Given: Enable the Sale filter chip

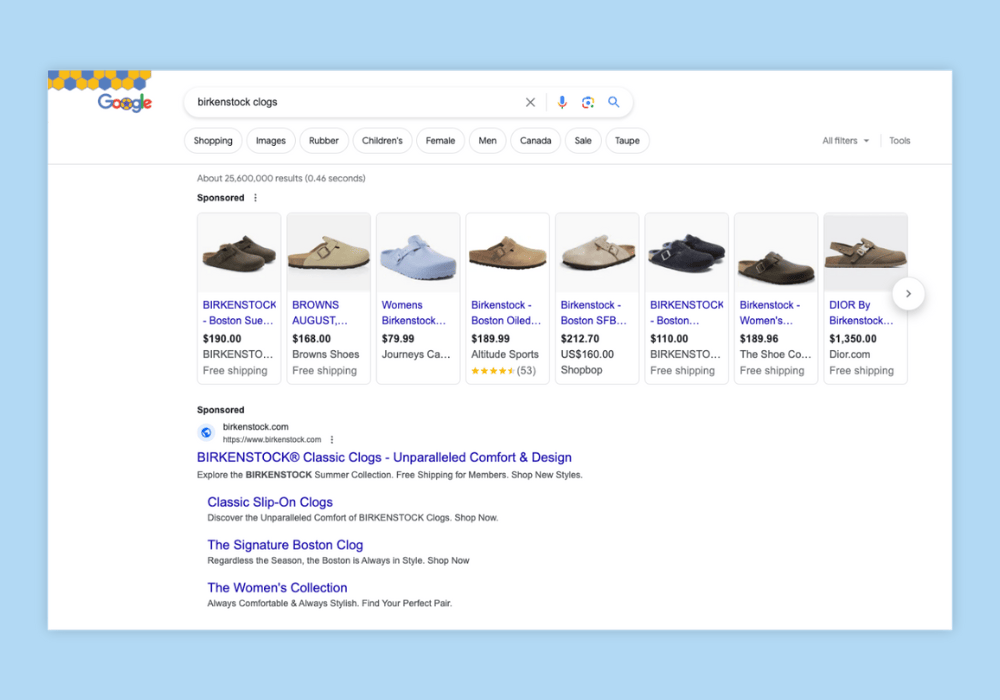Looking at the screenshot, I should [583, 140].
